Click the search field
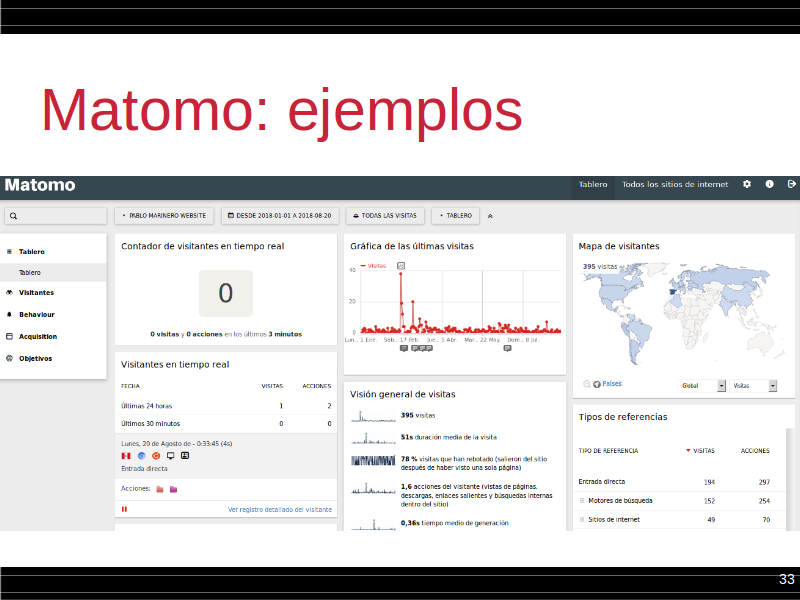This screenshot has width=800, height=600. [x=56, y=215]
